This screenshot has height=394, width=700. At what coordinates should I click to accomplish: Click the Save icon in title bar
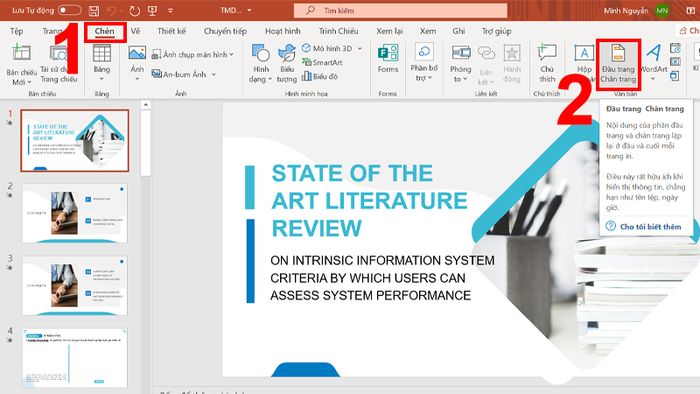click(94, 11)
